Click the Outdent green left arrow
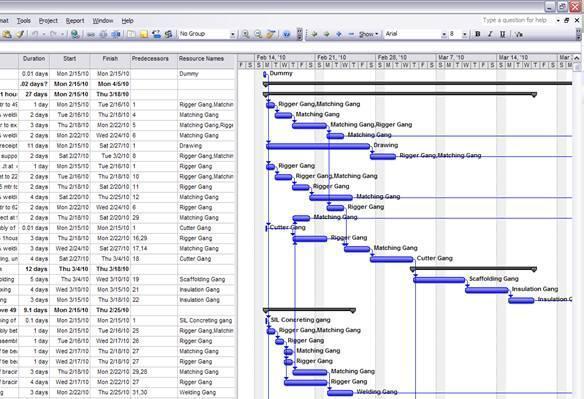This screenshot has height=399, width=584. tap(314, 34)
